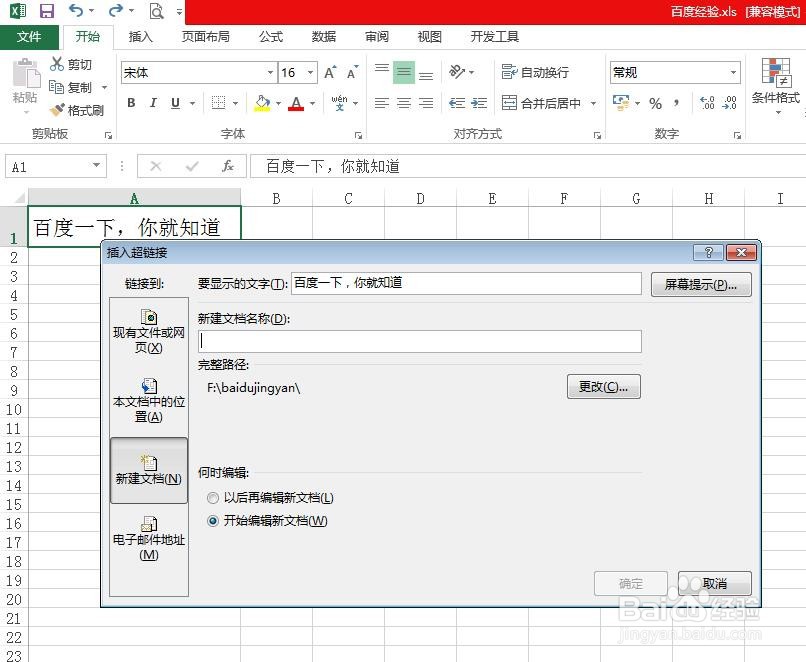Open the accounting number format
The height and width of the screenshot is (662, 806).
621,103
